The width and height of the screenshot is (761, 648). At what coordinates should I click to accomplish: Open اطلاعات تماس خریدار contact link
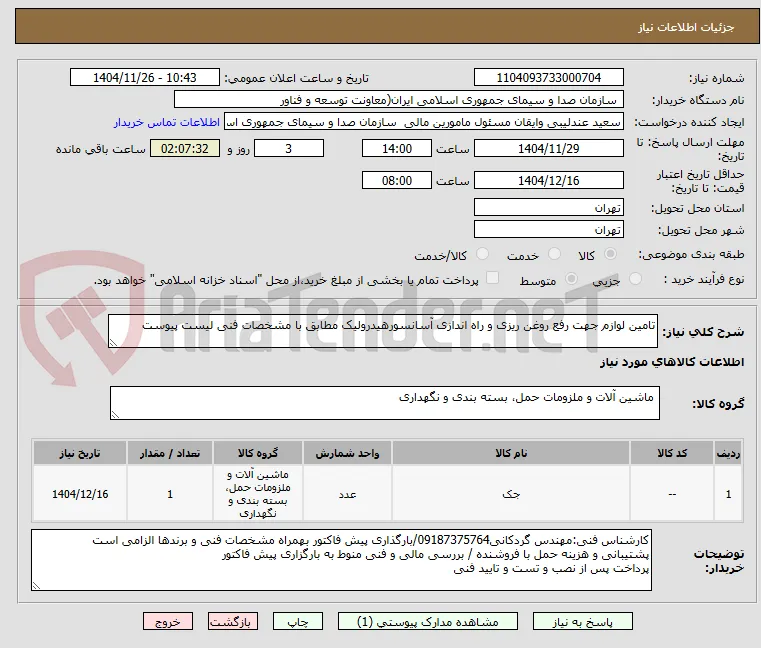(x=167, y=122)
